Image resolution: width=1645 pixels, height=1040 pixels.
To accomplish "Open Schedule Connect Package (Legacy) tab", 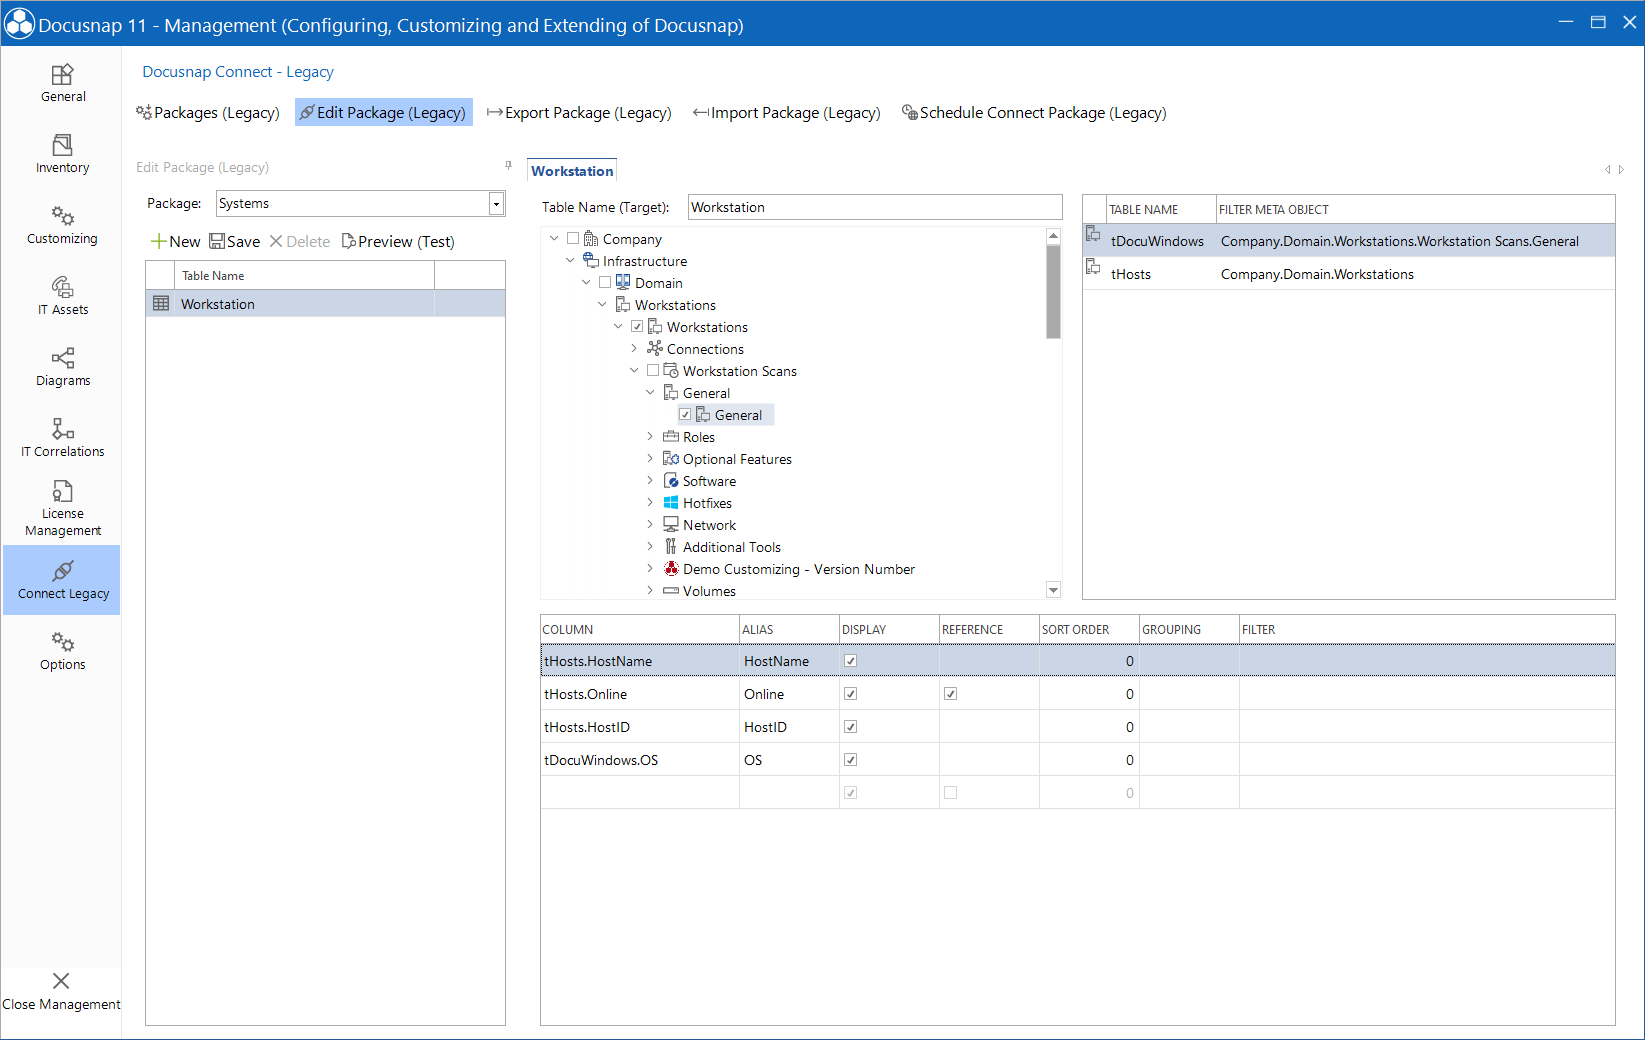I will [x=1034, y=113].
